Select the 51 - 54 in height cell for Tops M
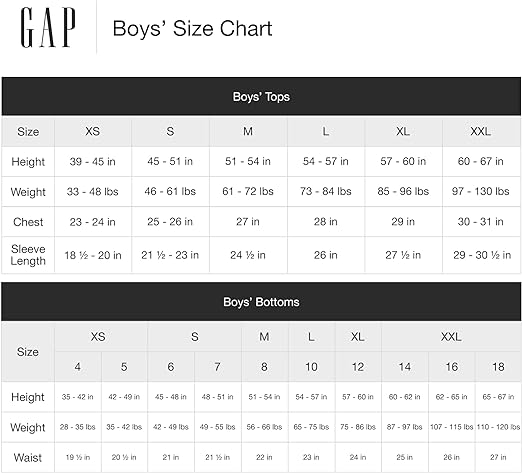The height and width of the screenshot is (473, 522). pyautogui.click(x=248, y=162)
